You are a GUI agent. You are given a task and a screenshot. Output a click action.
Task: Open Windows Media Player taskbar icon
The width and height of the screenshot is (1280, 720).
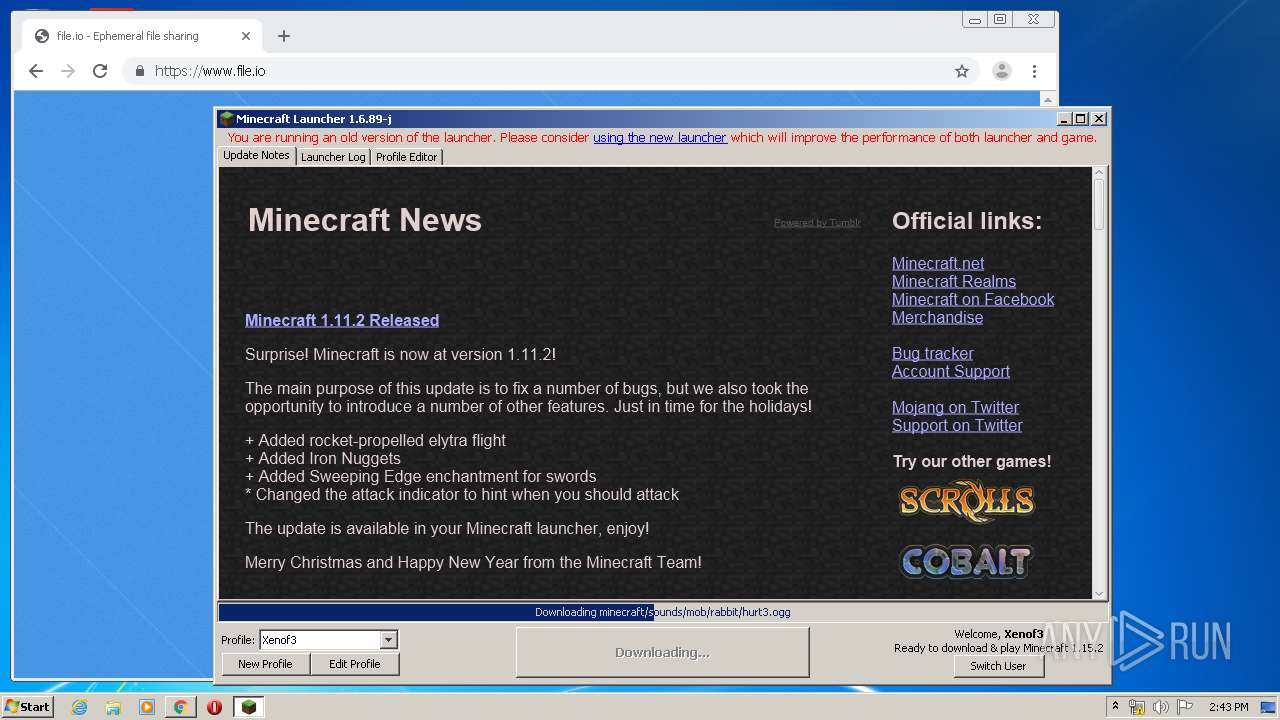coord(147,707)
